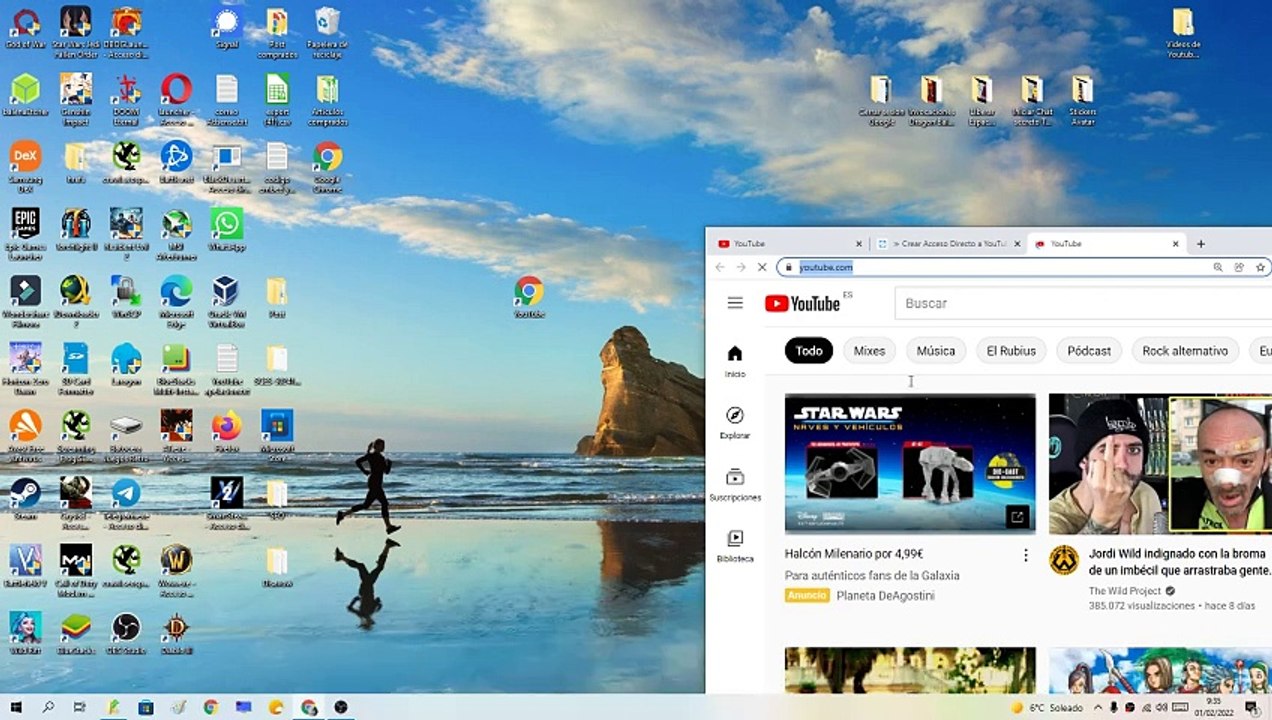The image size is (1272, 720).
Task: Open The Wild Project channel avatar
Action: pos(1063,560)
